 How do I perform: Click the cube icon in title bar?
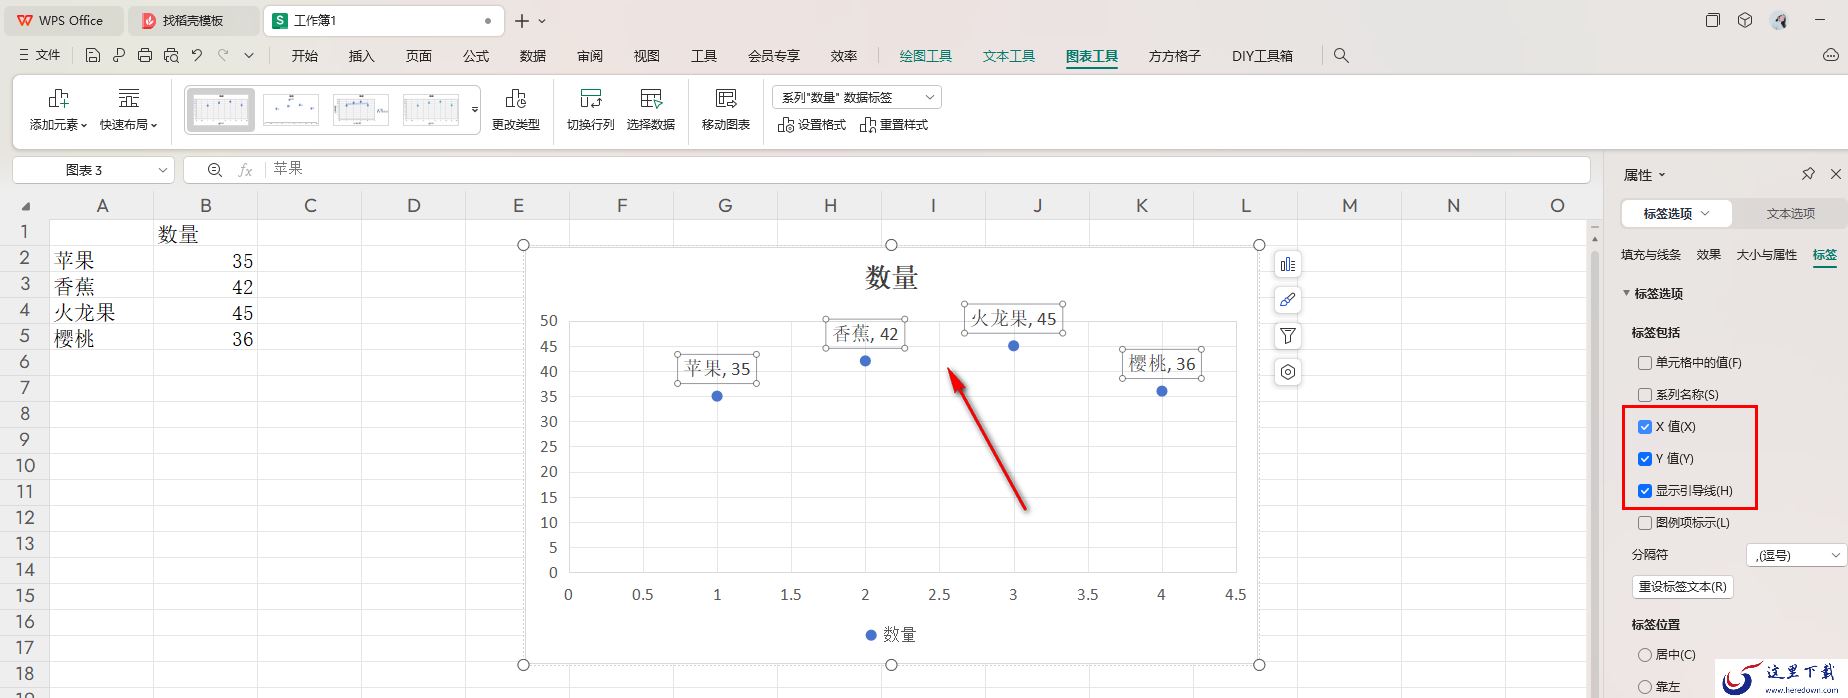point(1745,20)
